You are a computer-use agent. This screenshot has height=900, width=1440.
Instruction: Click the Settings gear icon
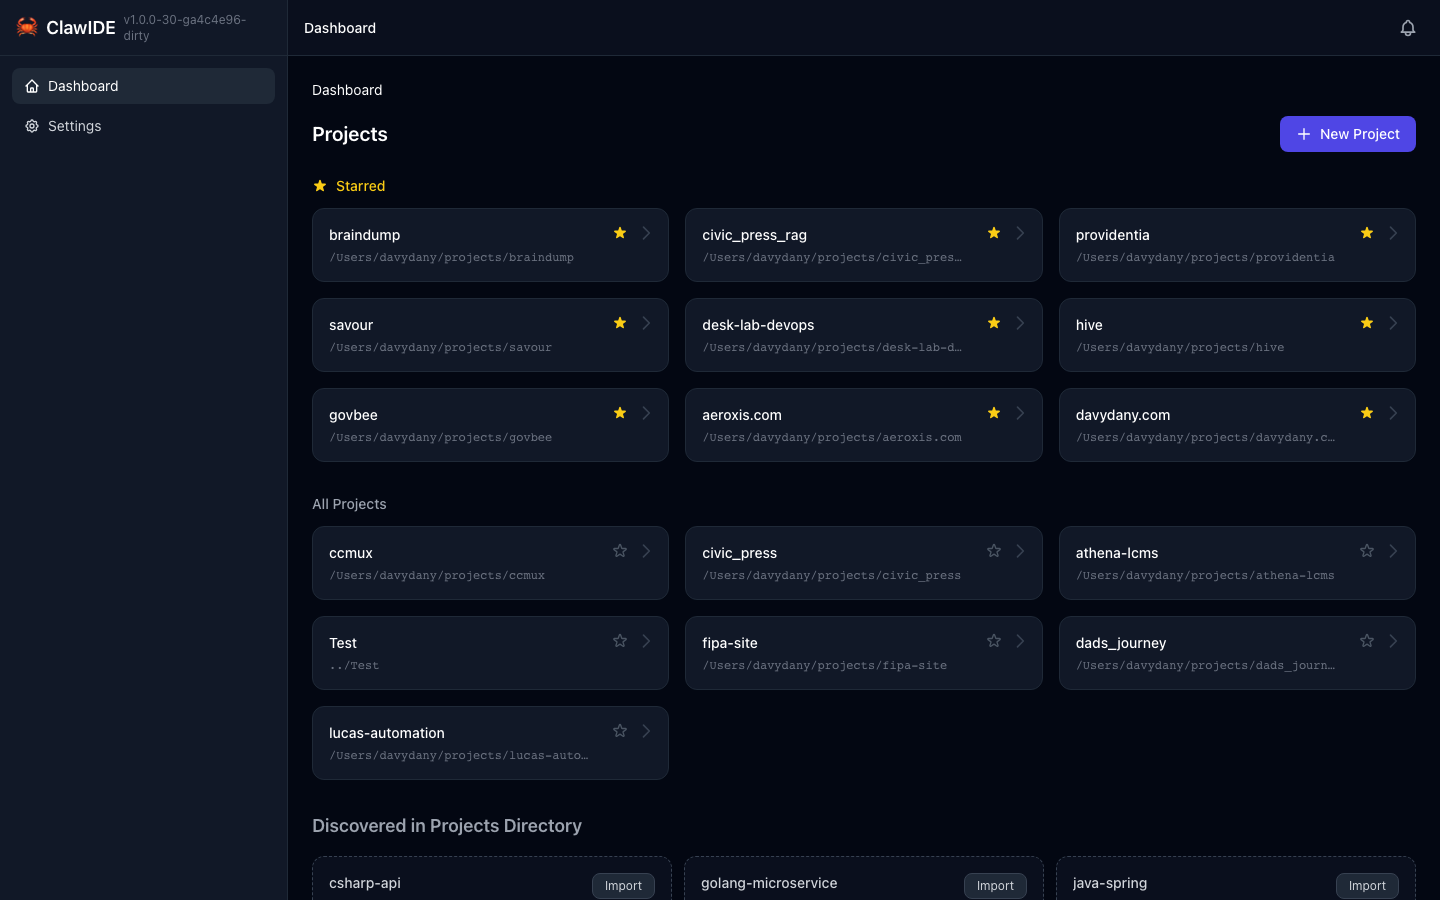tap(31, 126)
